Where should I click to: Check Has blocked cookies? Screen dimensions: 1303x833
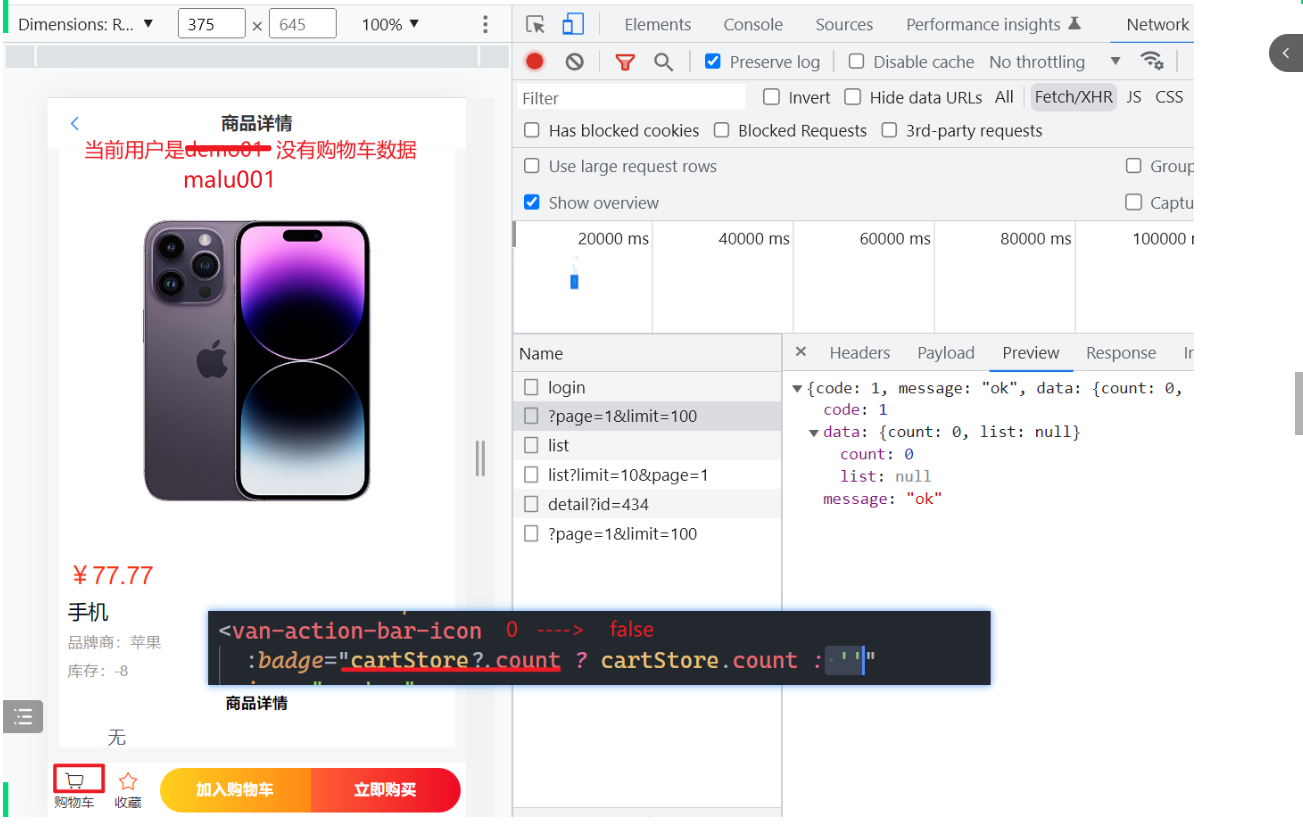click(532, 130)
